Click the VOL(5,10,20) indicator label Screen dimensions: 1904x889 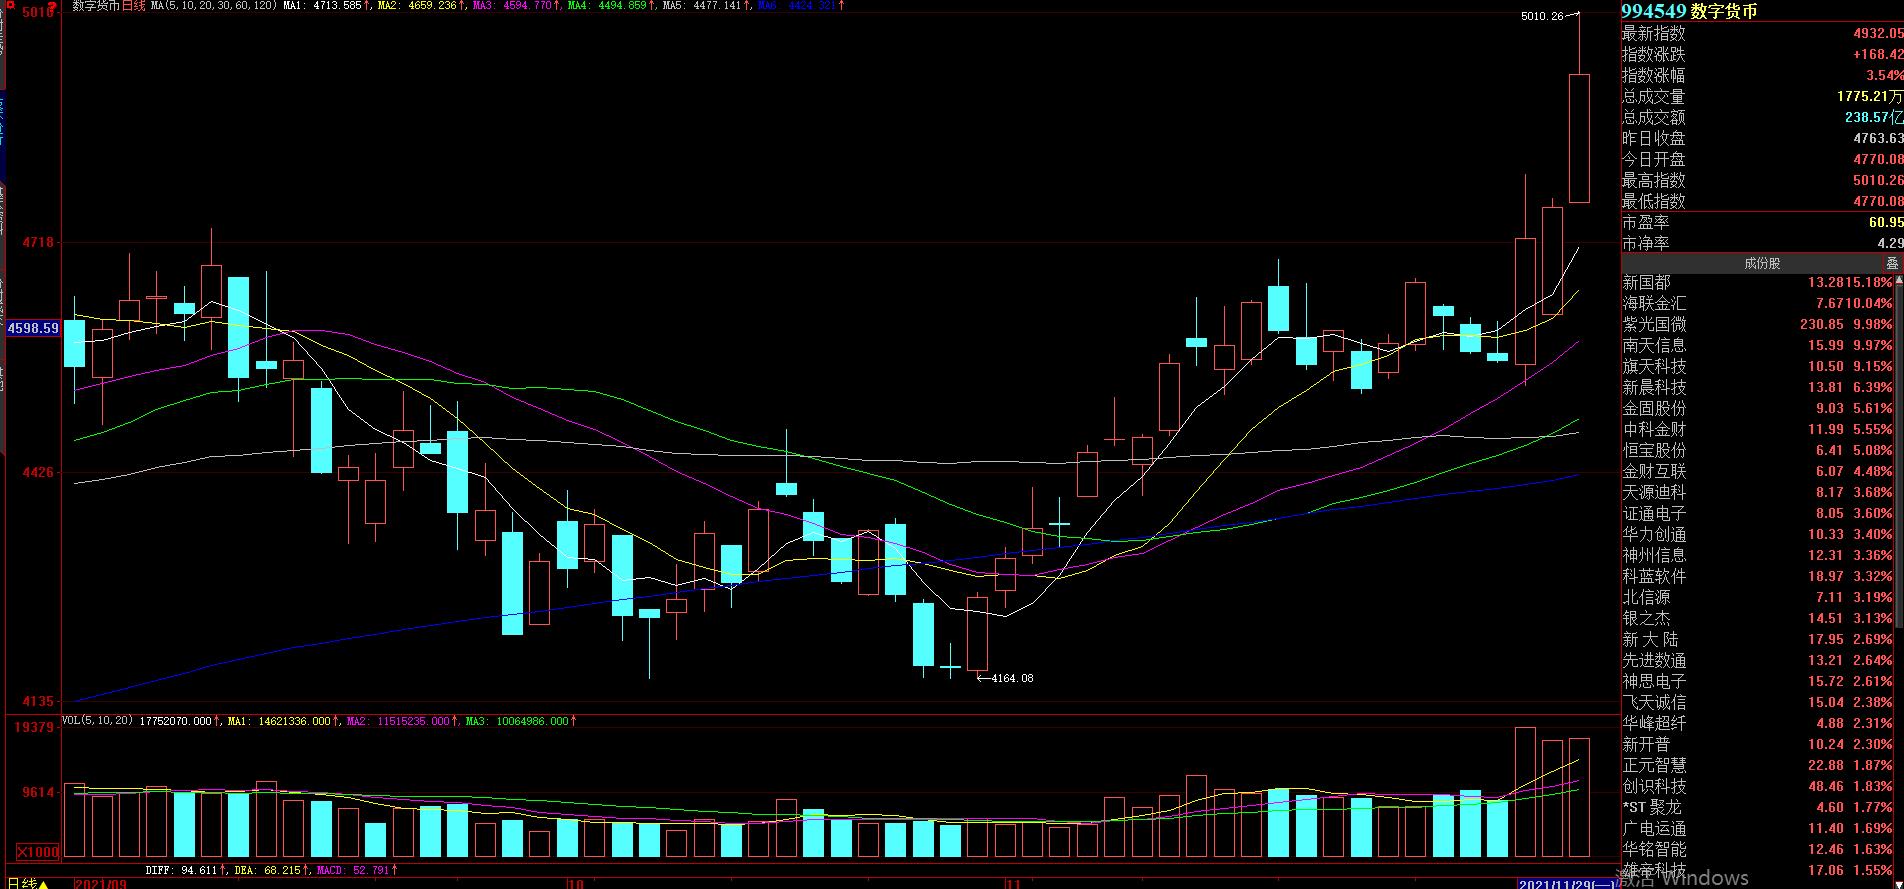[98, 720]
